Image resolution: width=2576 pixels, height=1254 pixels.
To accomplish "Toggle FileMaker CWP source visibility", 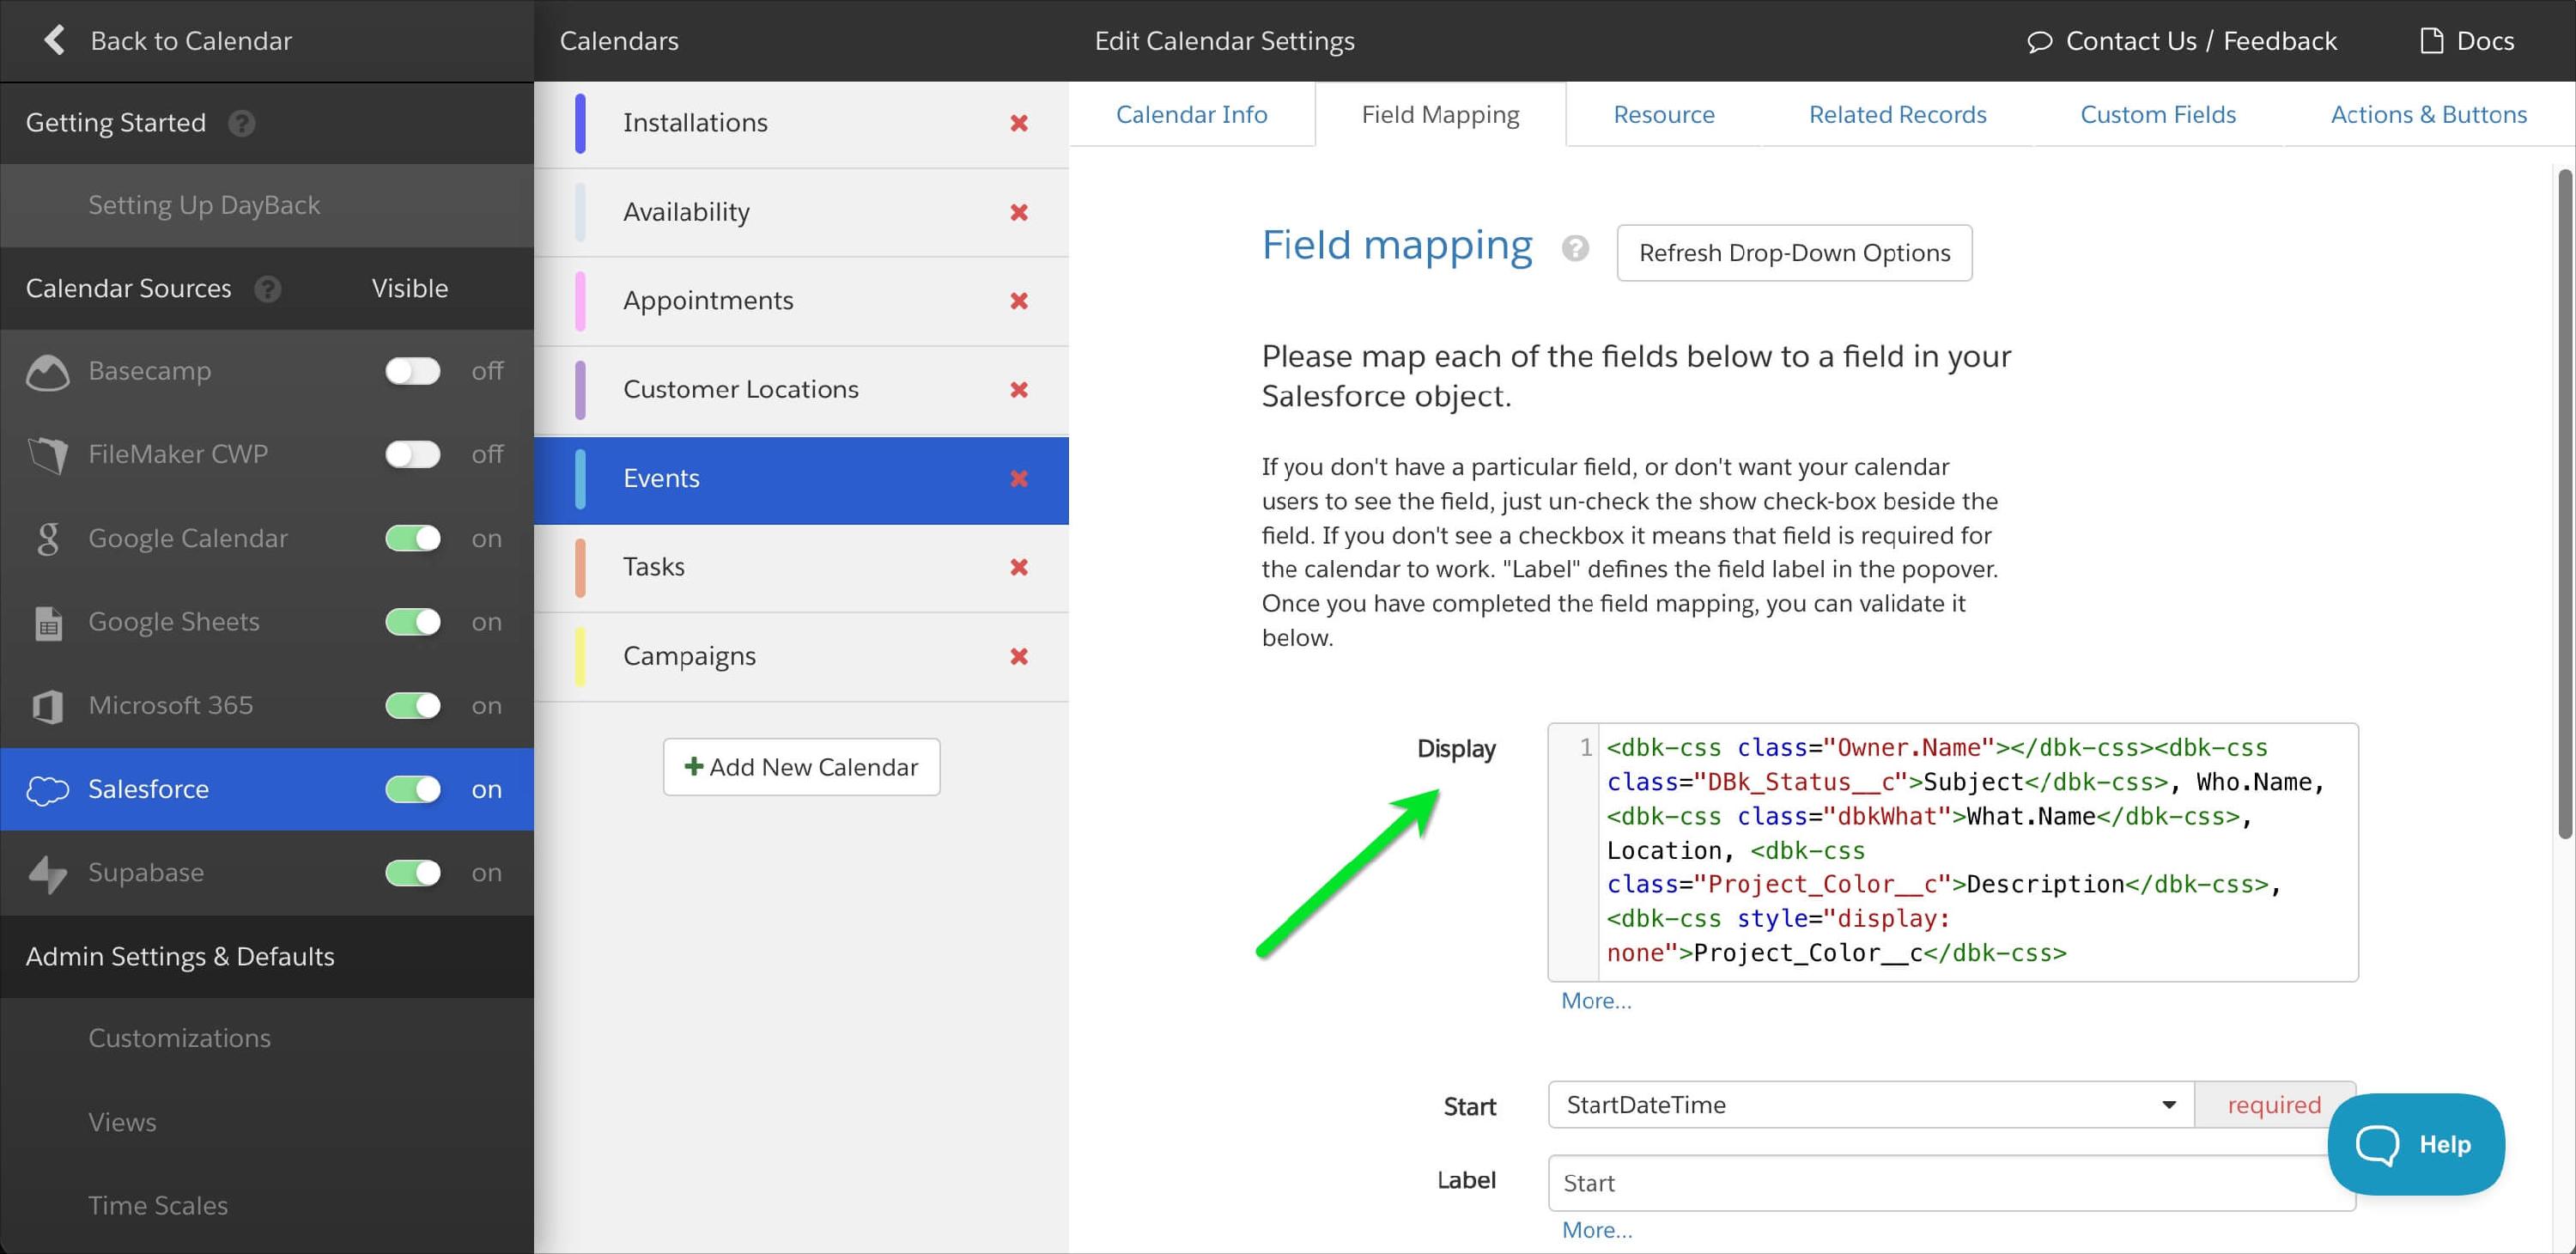I will pos(413,454).
